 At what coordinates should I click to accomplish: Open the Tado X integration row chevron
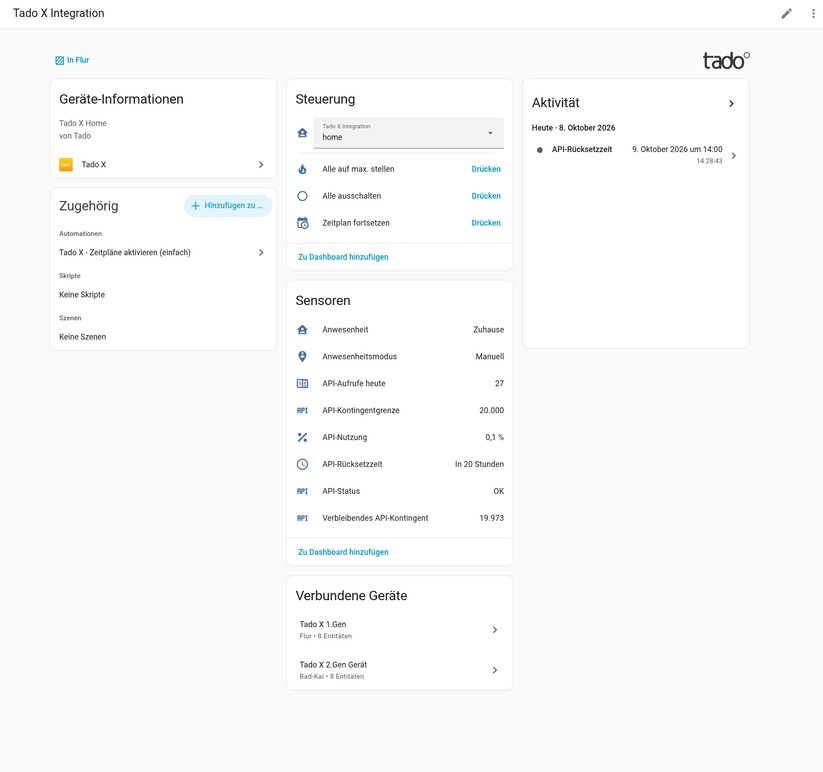(261, 165)
